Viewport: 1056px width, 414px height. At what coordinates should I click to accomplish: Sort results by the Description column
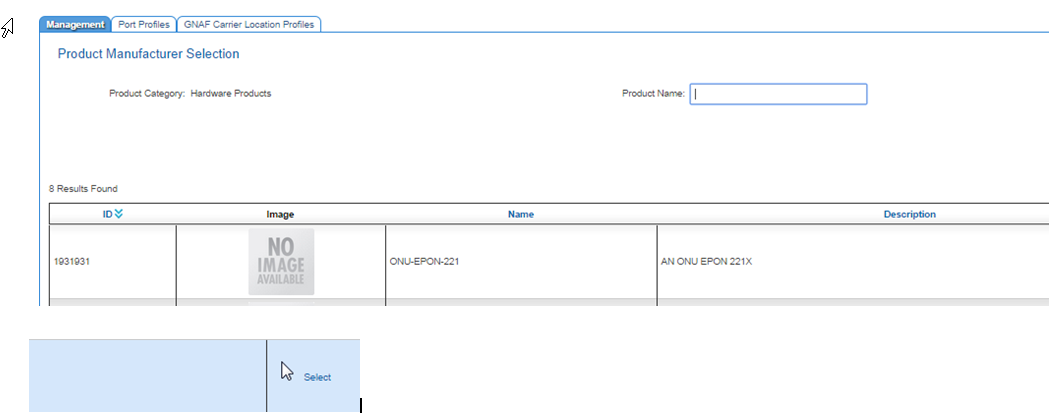[x=909, y=214]
